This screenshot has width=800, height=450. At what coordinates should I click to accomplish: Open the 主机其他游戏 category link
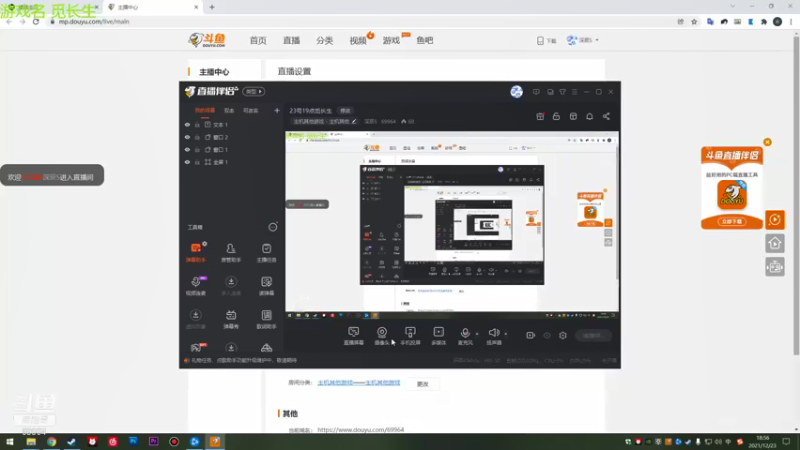[x=359, y=383]
